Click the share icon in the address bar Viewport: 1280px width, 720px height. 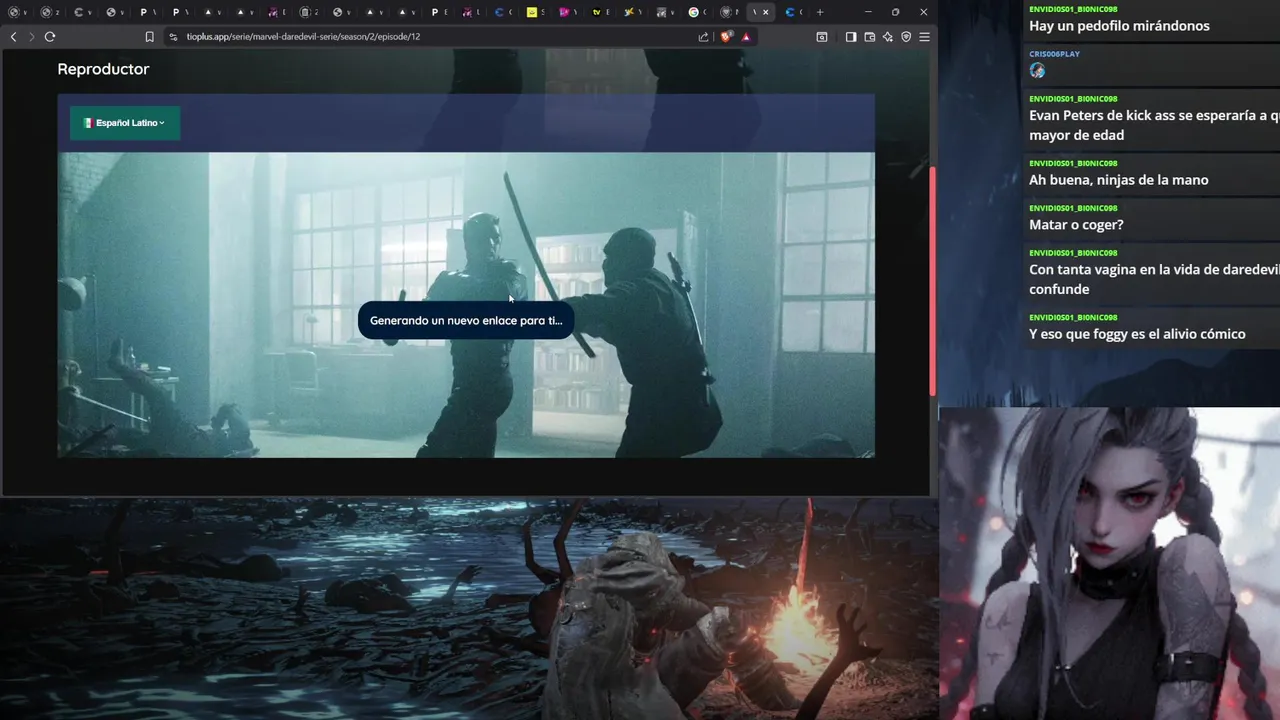(703, 37)
